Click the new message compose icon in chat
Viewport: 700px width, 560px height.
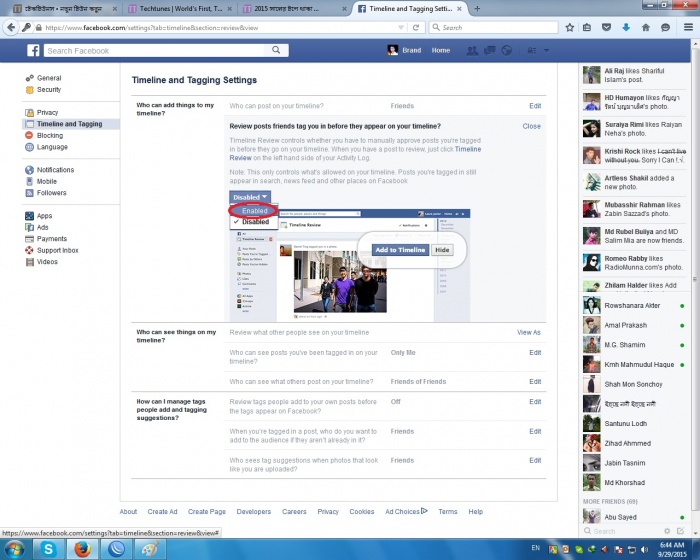(680, 531)
